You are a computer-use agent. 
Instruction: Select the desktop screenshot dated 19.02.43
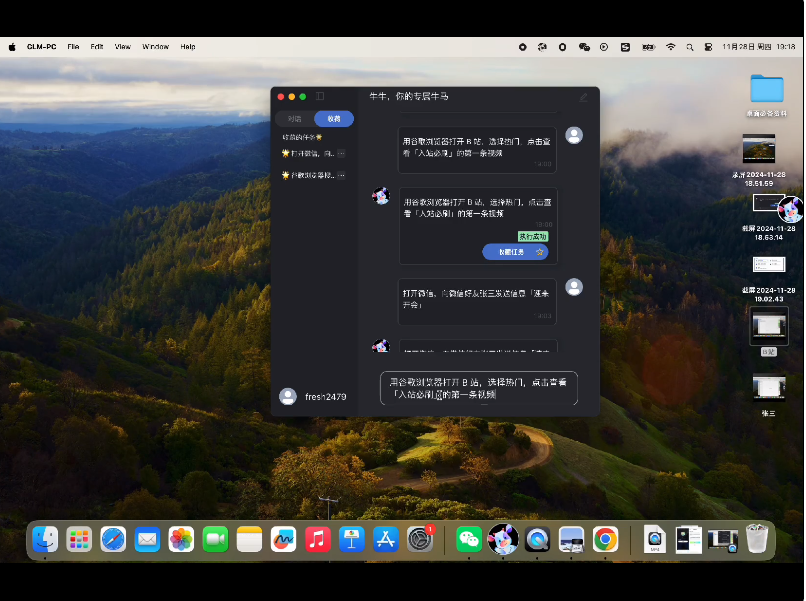pos(769,264)
